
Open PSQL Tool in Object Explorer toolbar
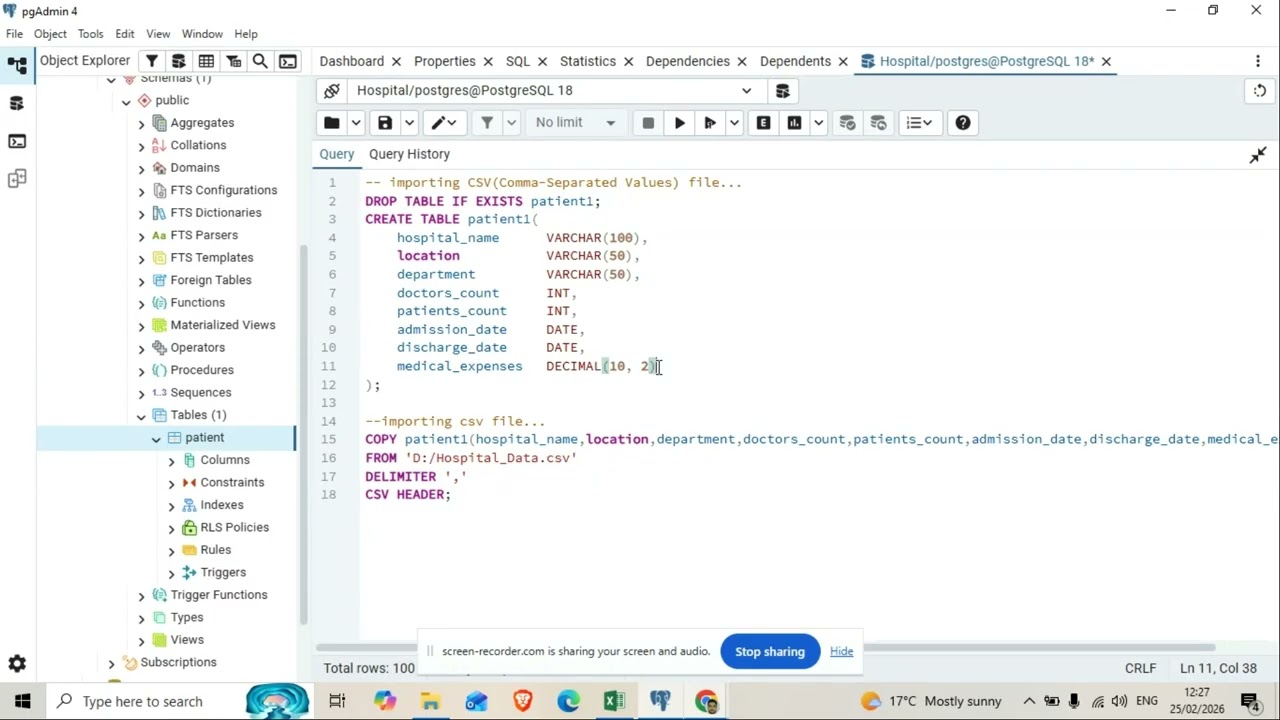point(288,61)
